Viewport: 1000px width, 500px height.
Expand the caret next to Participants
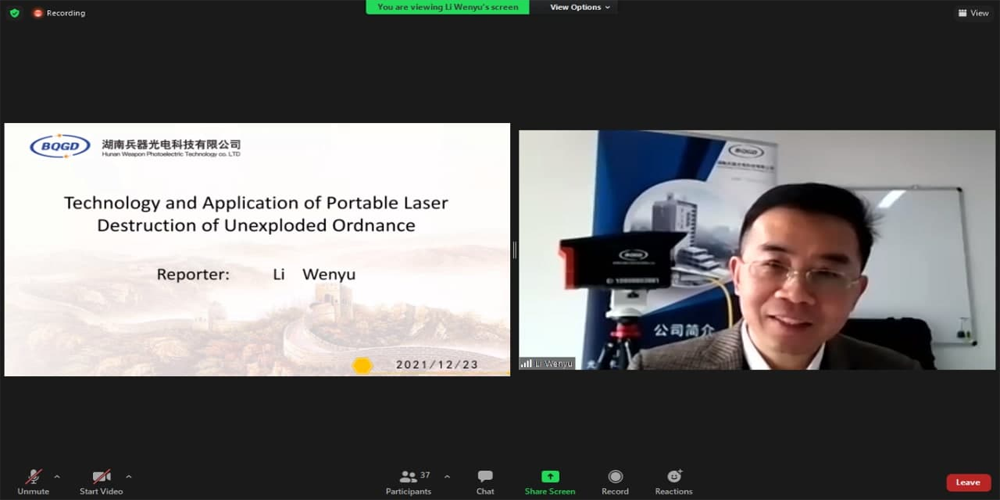click(x=447, y=476)
